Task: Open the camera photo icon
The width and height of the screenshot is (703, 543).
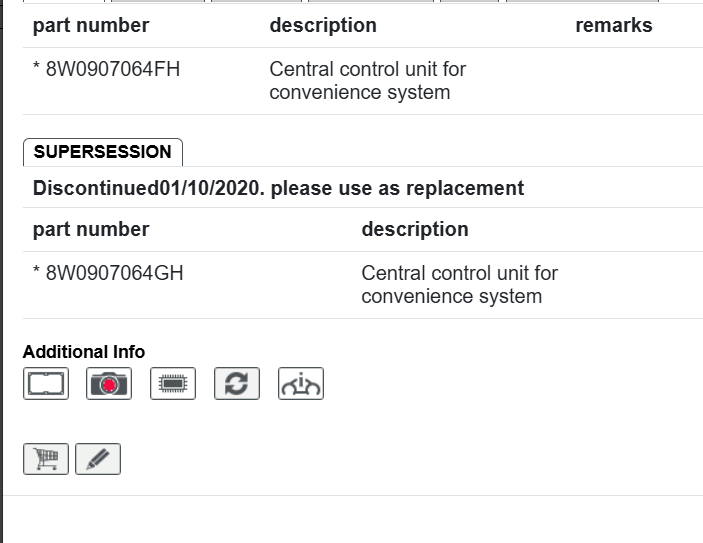Action: 109,384
